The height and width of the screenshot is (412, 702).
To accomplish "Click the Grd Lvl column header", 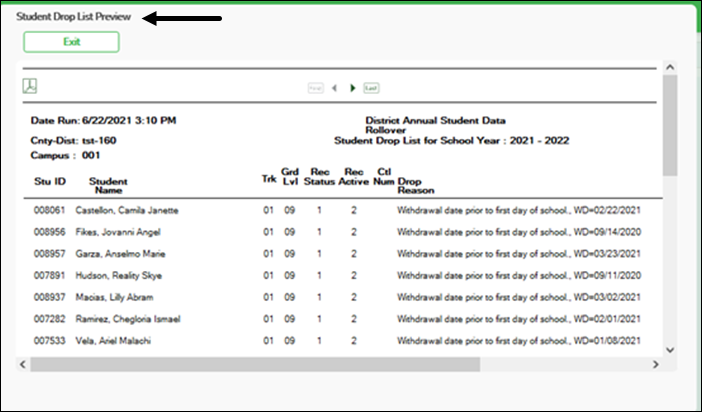I will coord(290,177).
